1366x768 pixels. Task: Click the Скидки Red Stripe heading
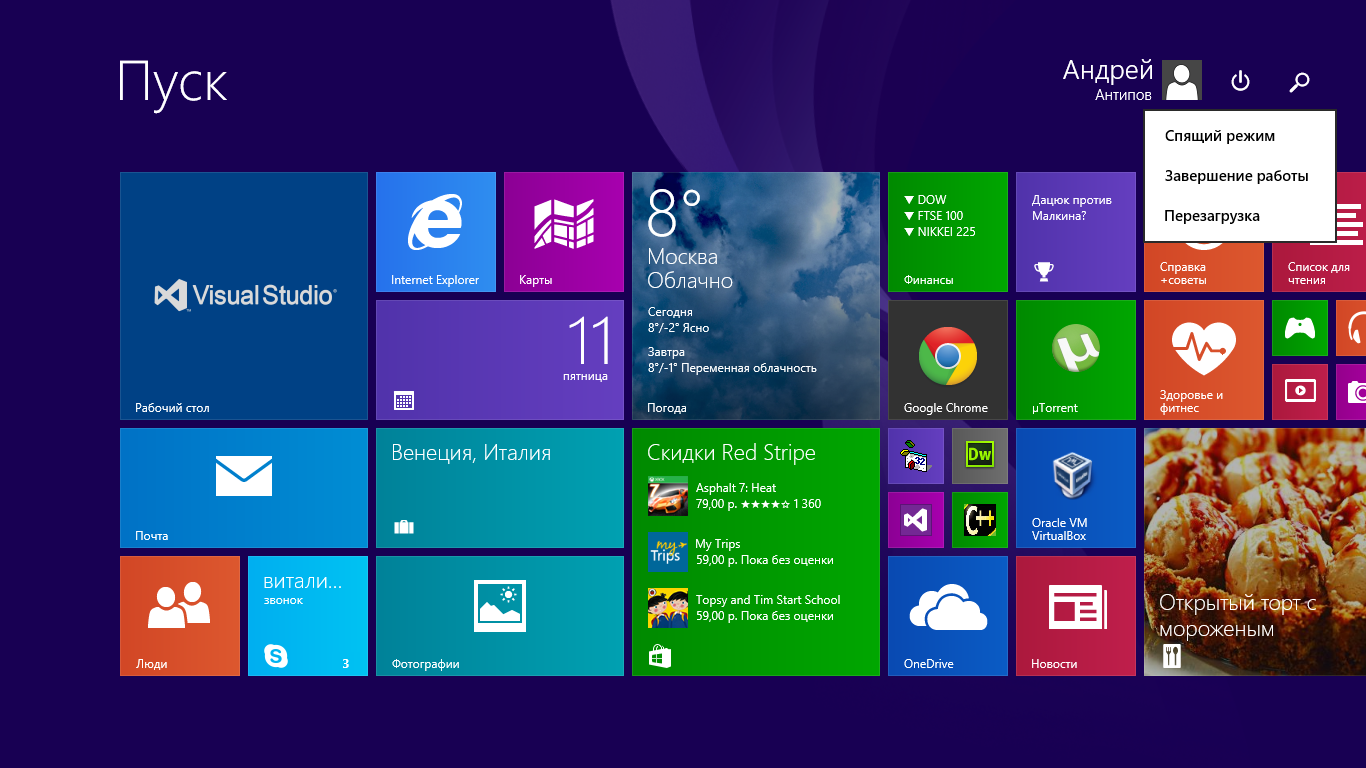(x=731, y=453)
